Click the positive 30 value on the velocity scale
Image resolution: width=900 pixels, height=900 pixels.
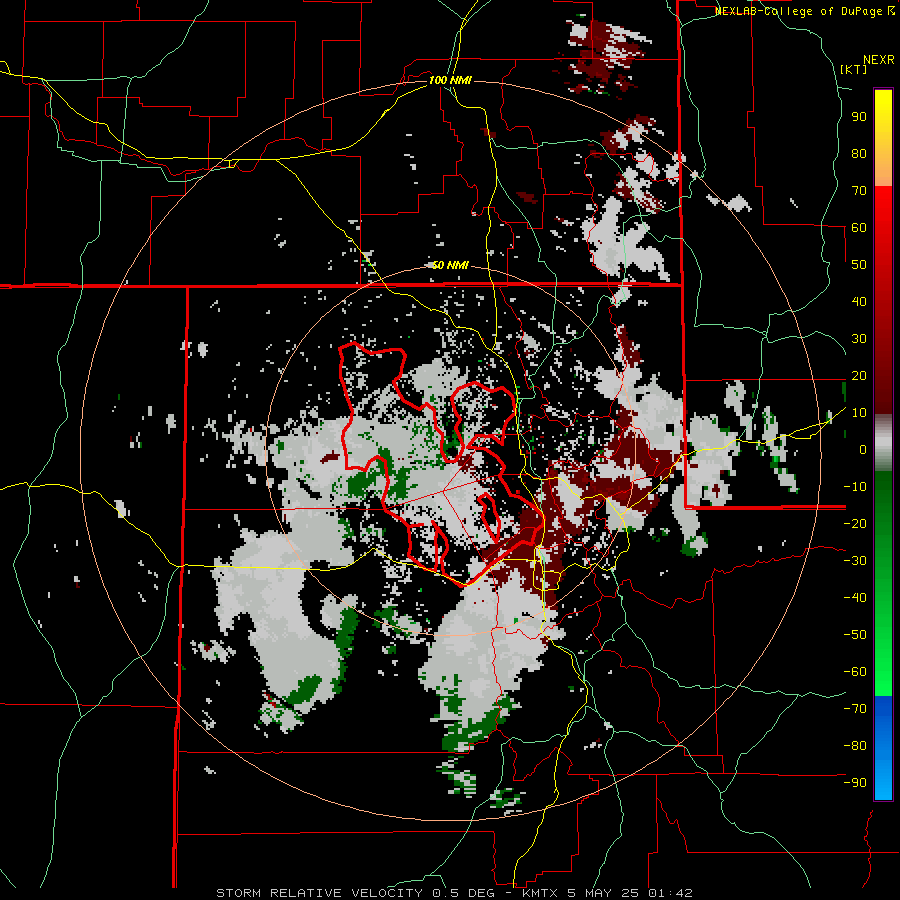coord(859,339)
